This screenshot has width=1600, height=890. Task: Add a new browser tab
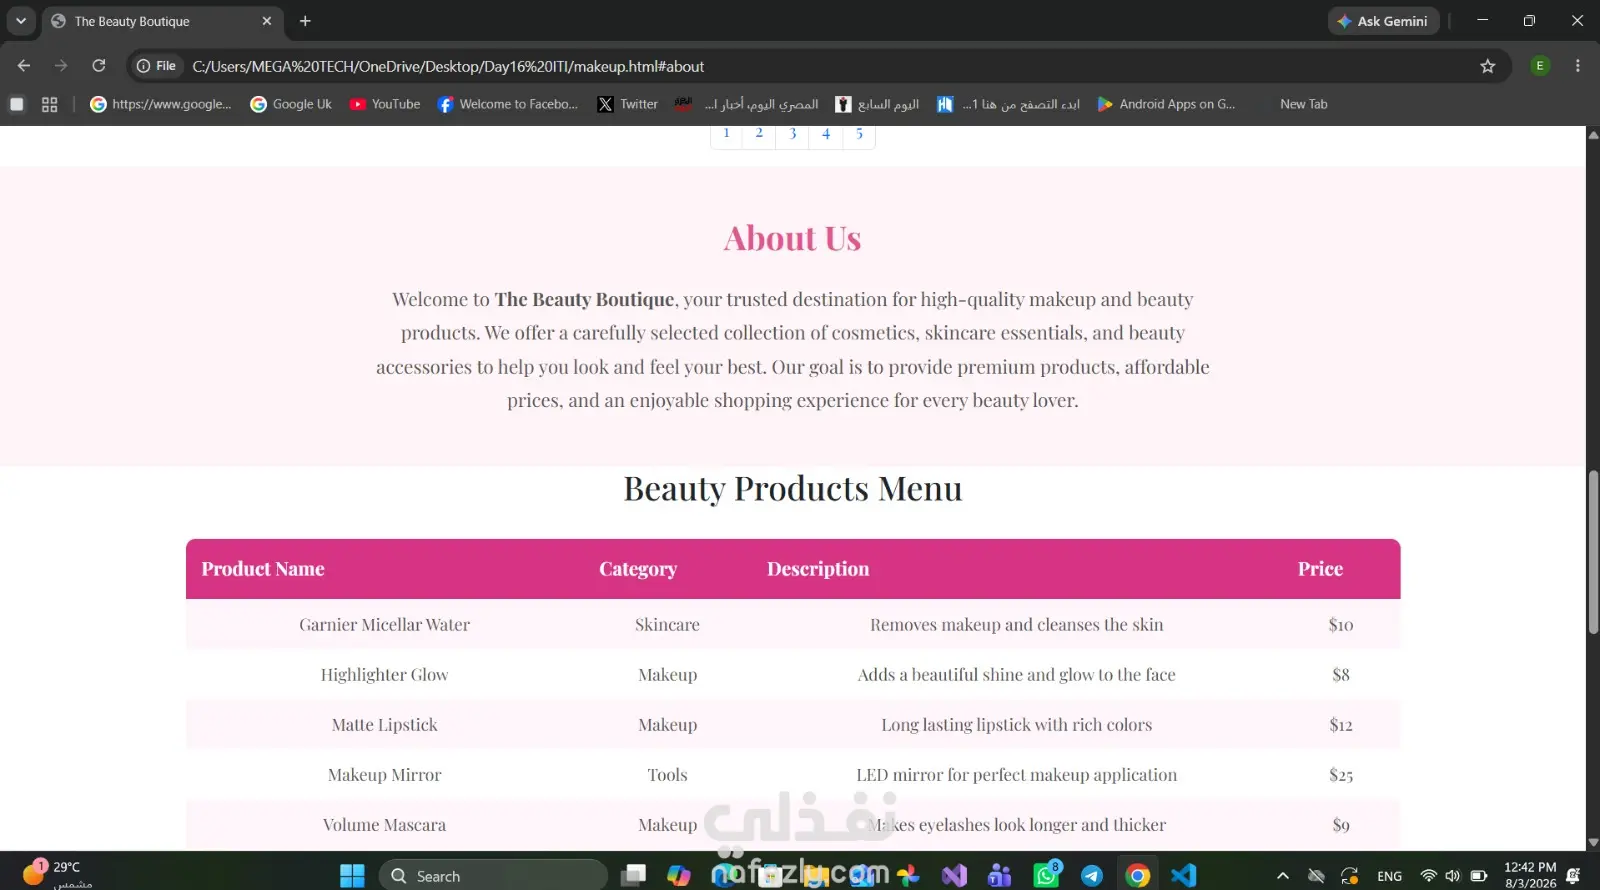pyautogui.click(x=305, y=21)
